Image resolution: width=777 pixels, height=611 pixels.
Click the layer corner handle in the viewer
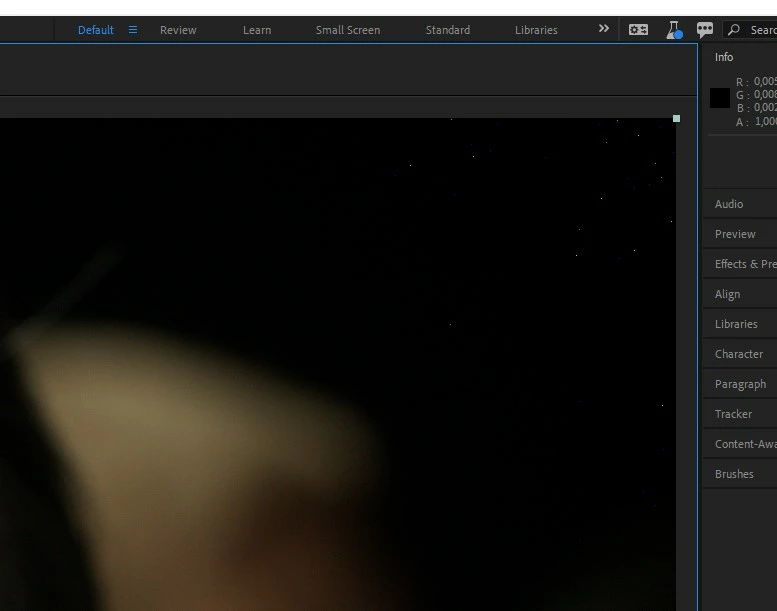676,118
